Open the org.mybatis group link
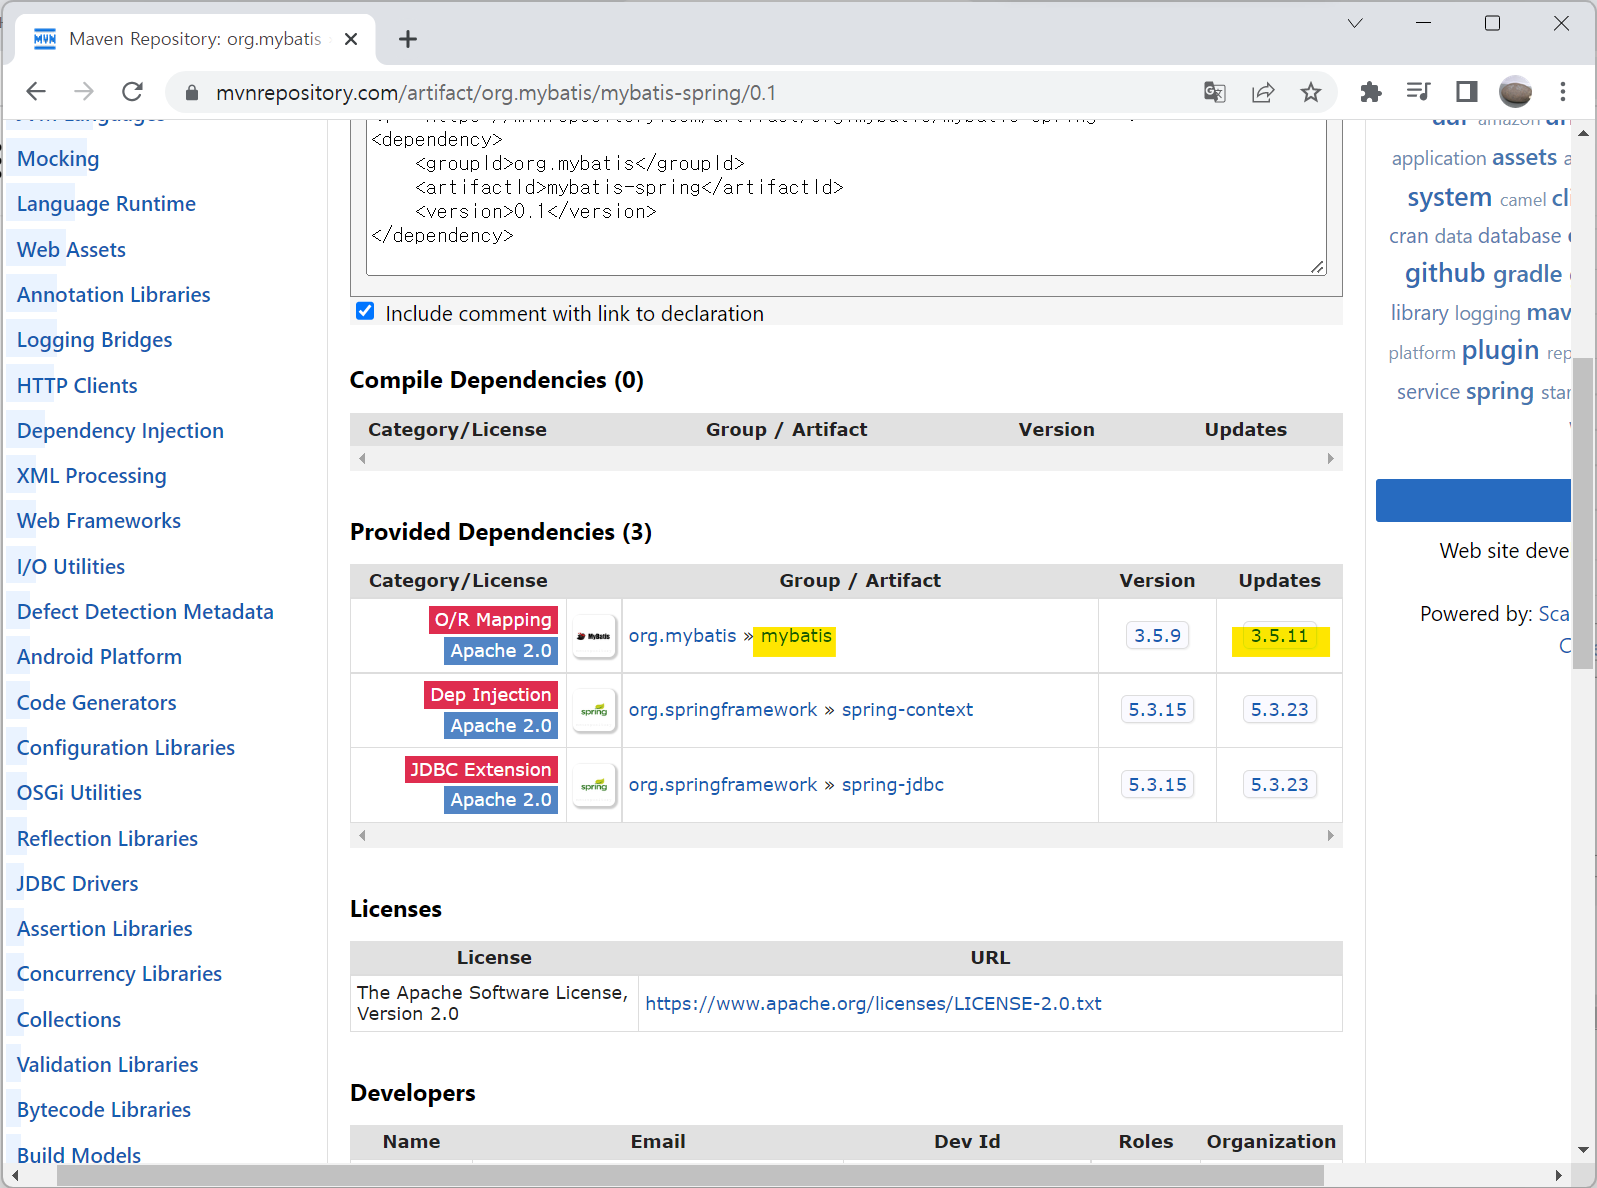The image size is (1597, 1188). click(682, 636)
